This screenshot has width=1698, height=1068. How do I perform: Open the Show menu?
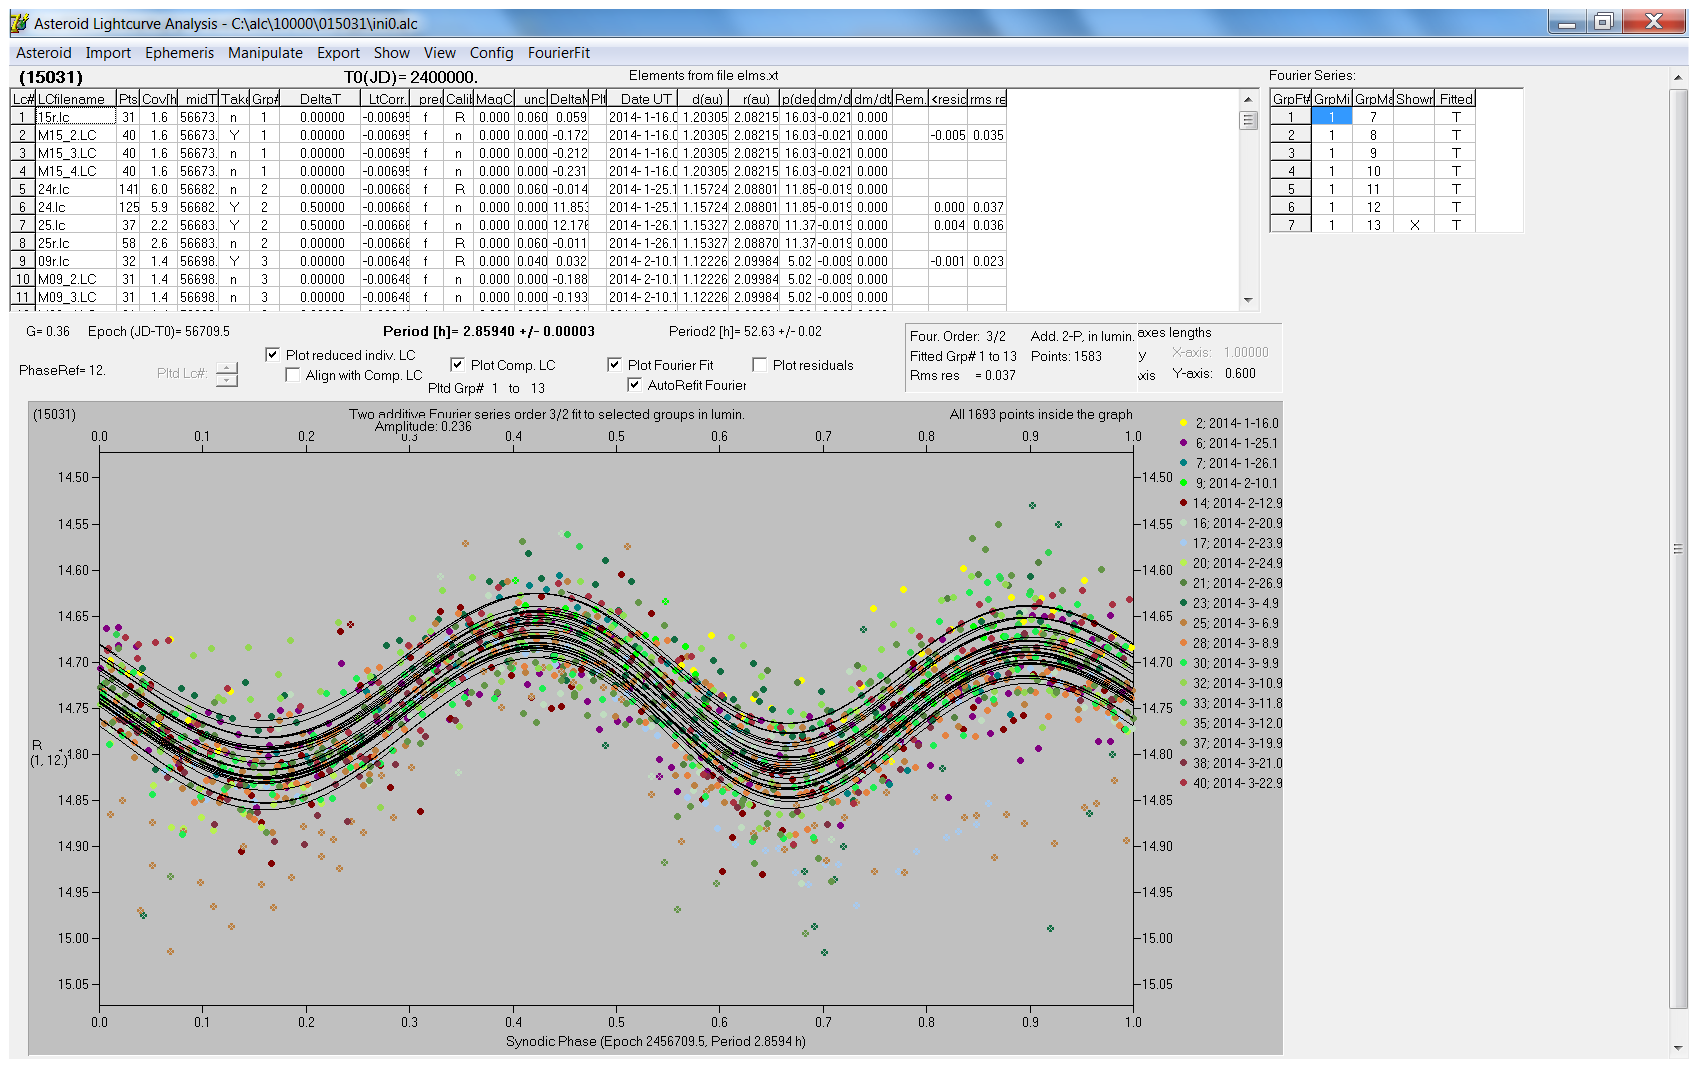pos(391,53)
